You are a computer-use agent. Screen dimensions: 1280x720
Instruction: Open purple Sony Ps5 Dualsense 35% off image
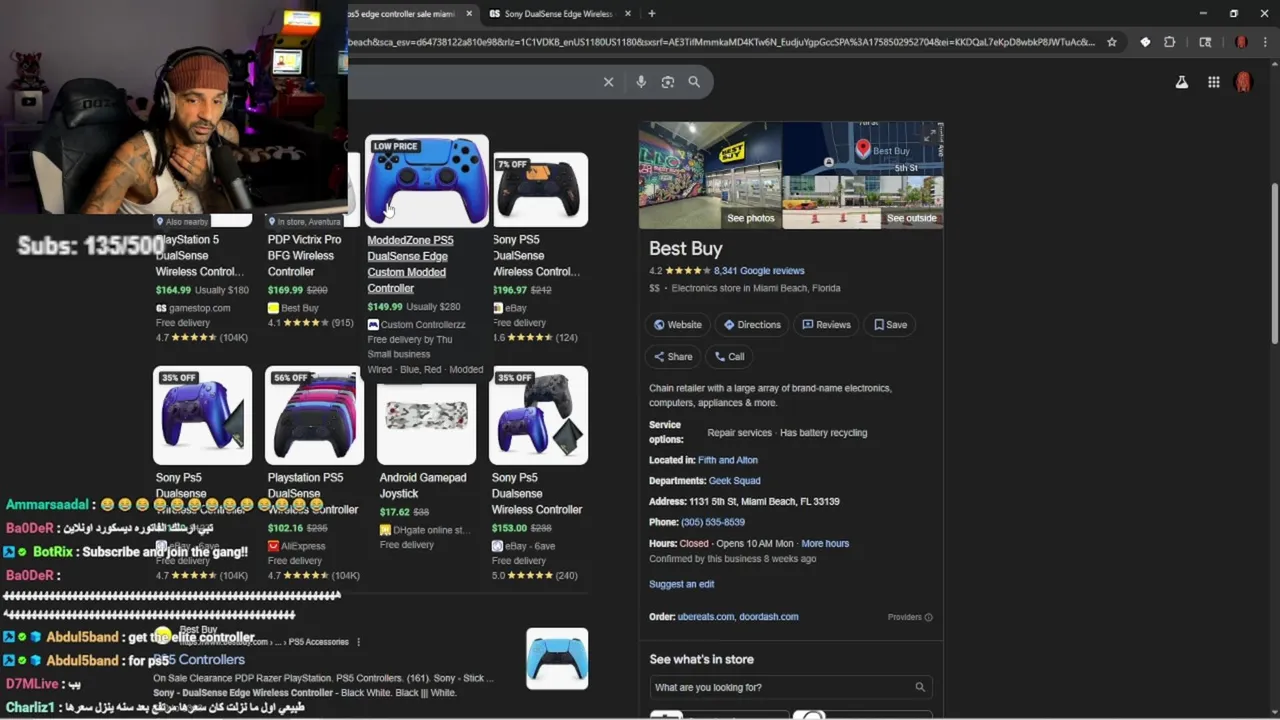pyautogui.click(x=203, y=415)
